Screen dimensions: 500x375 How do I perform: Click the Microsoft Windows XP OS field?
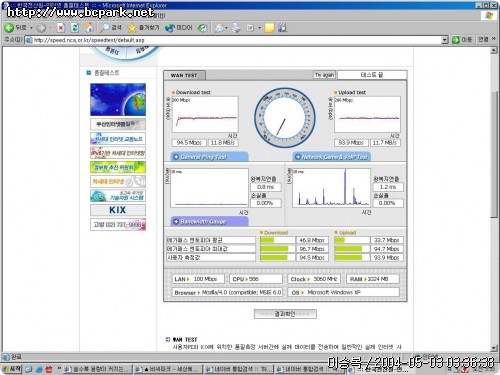pyautogui.click(x=344, y=292)
